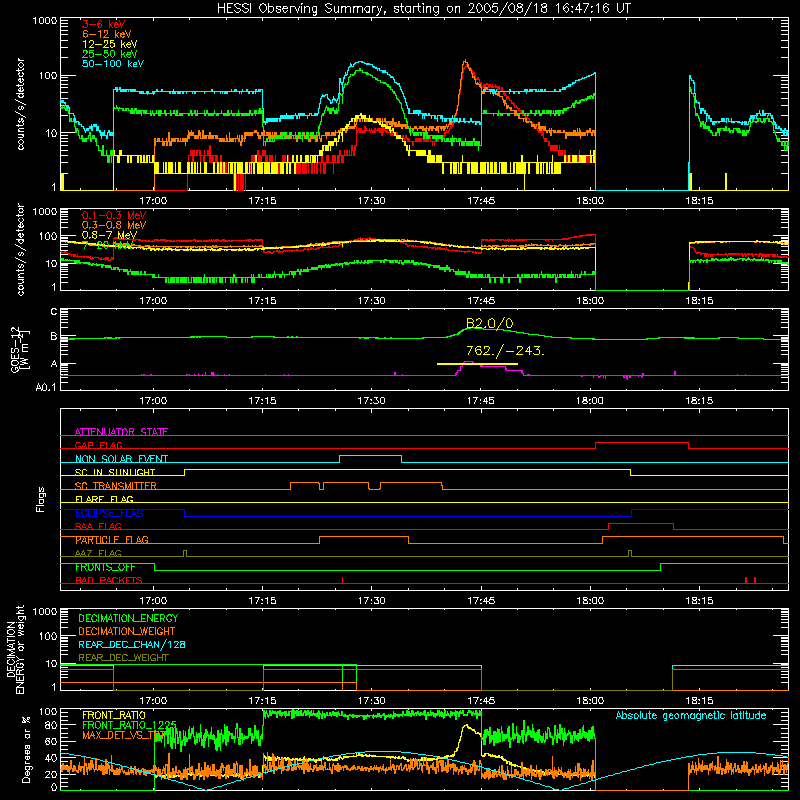Select the FLARE_FLAG label
This screenshot has width=800, height=800.
[104, 499]
